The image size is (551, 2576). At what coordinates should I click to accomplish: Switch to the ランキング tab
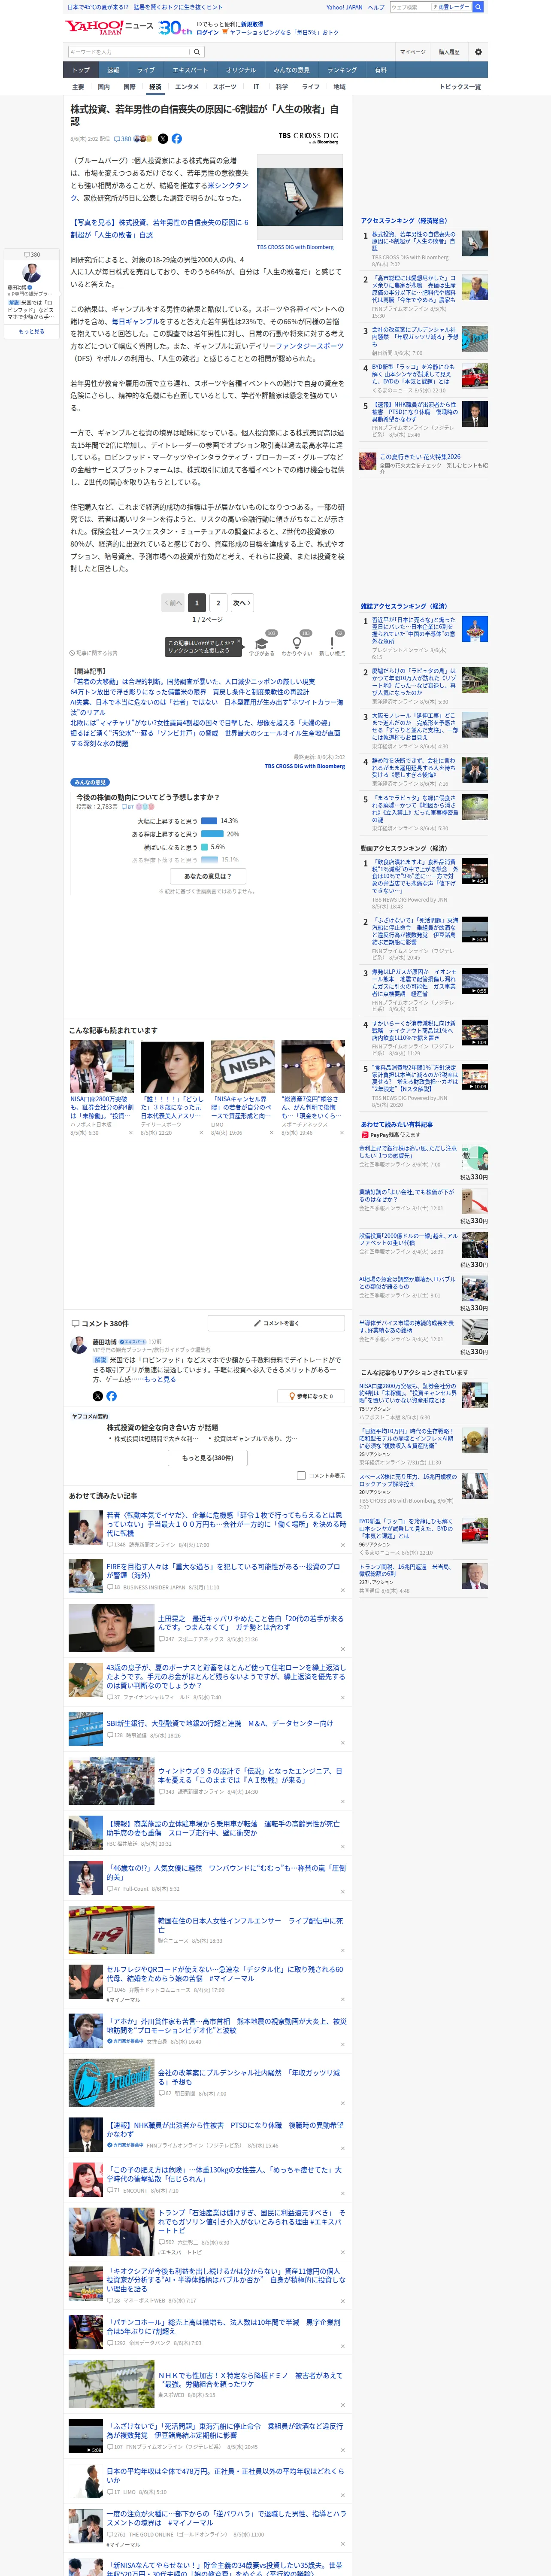(342, 70)
